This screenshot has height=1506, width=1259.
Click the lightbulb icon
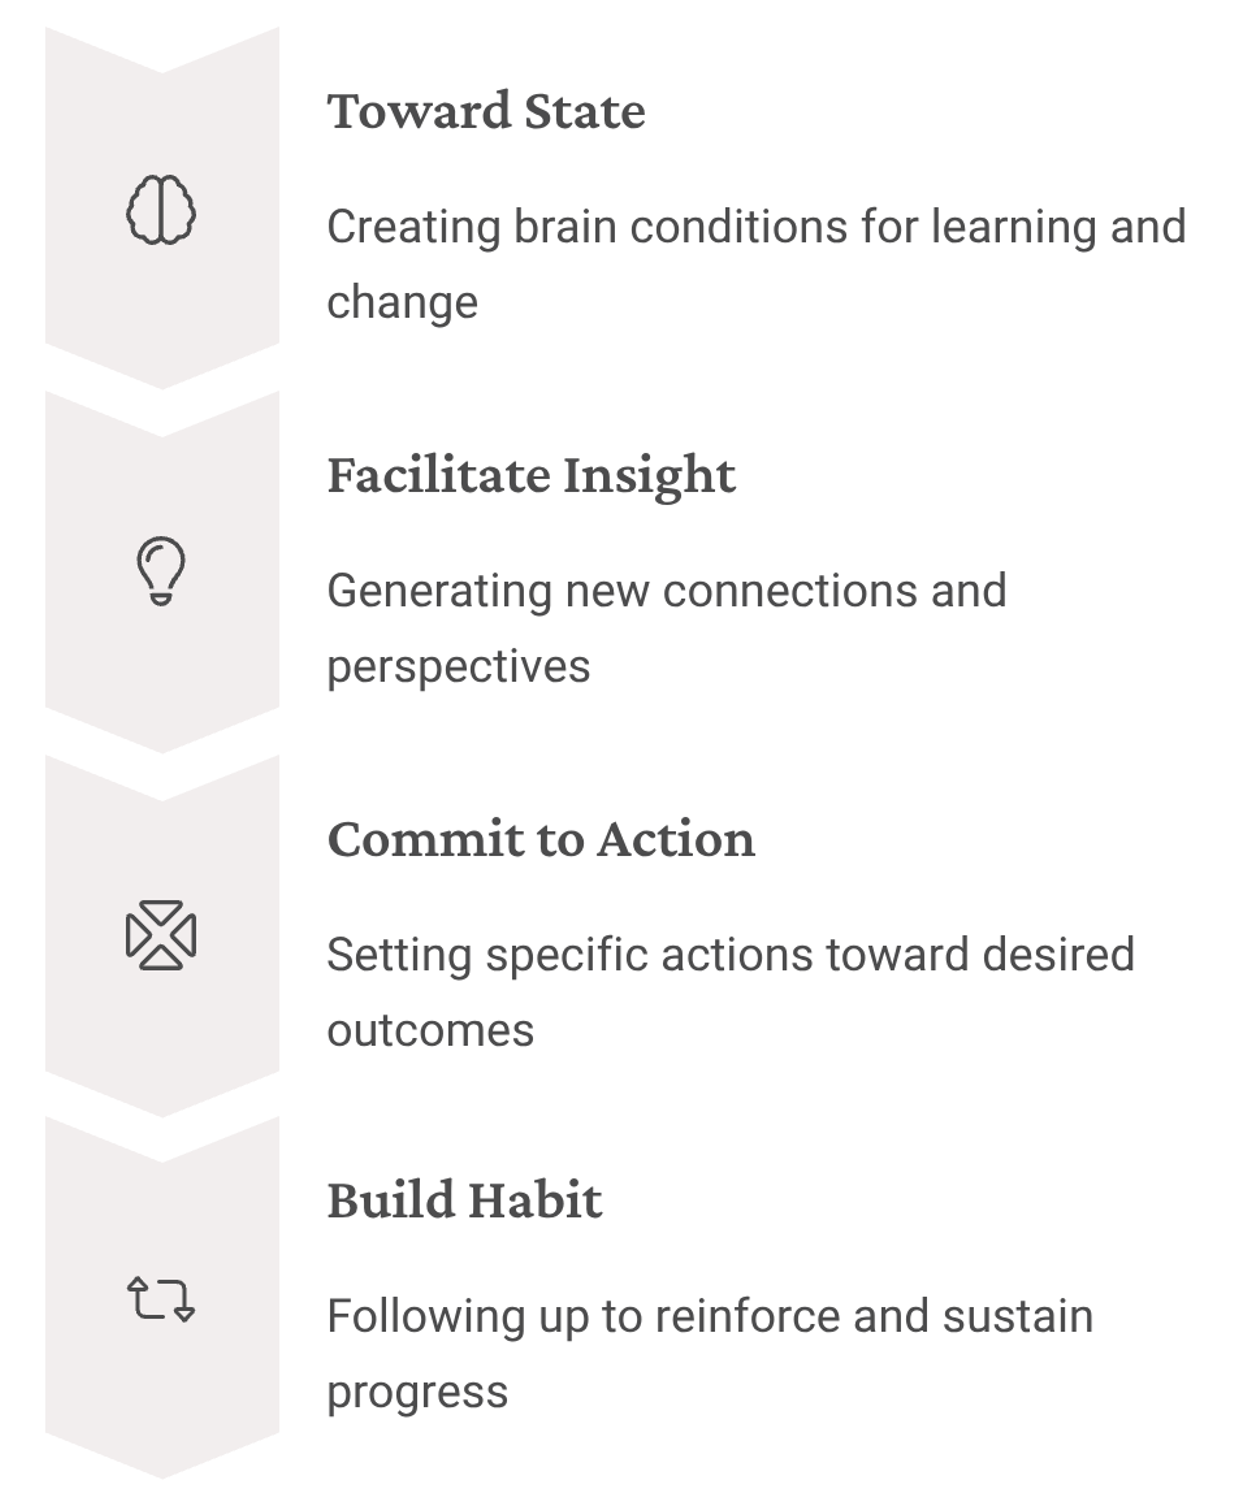161,571
